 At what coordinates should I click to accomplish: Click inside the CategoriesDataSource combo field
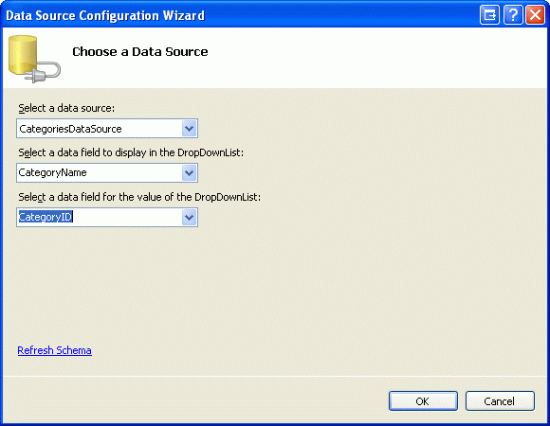pyautogui.click(x=99, y=128)
